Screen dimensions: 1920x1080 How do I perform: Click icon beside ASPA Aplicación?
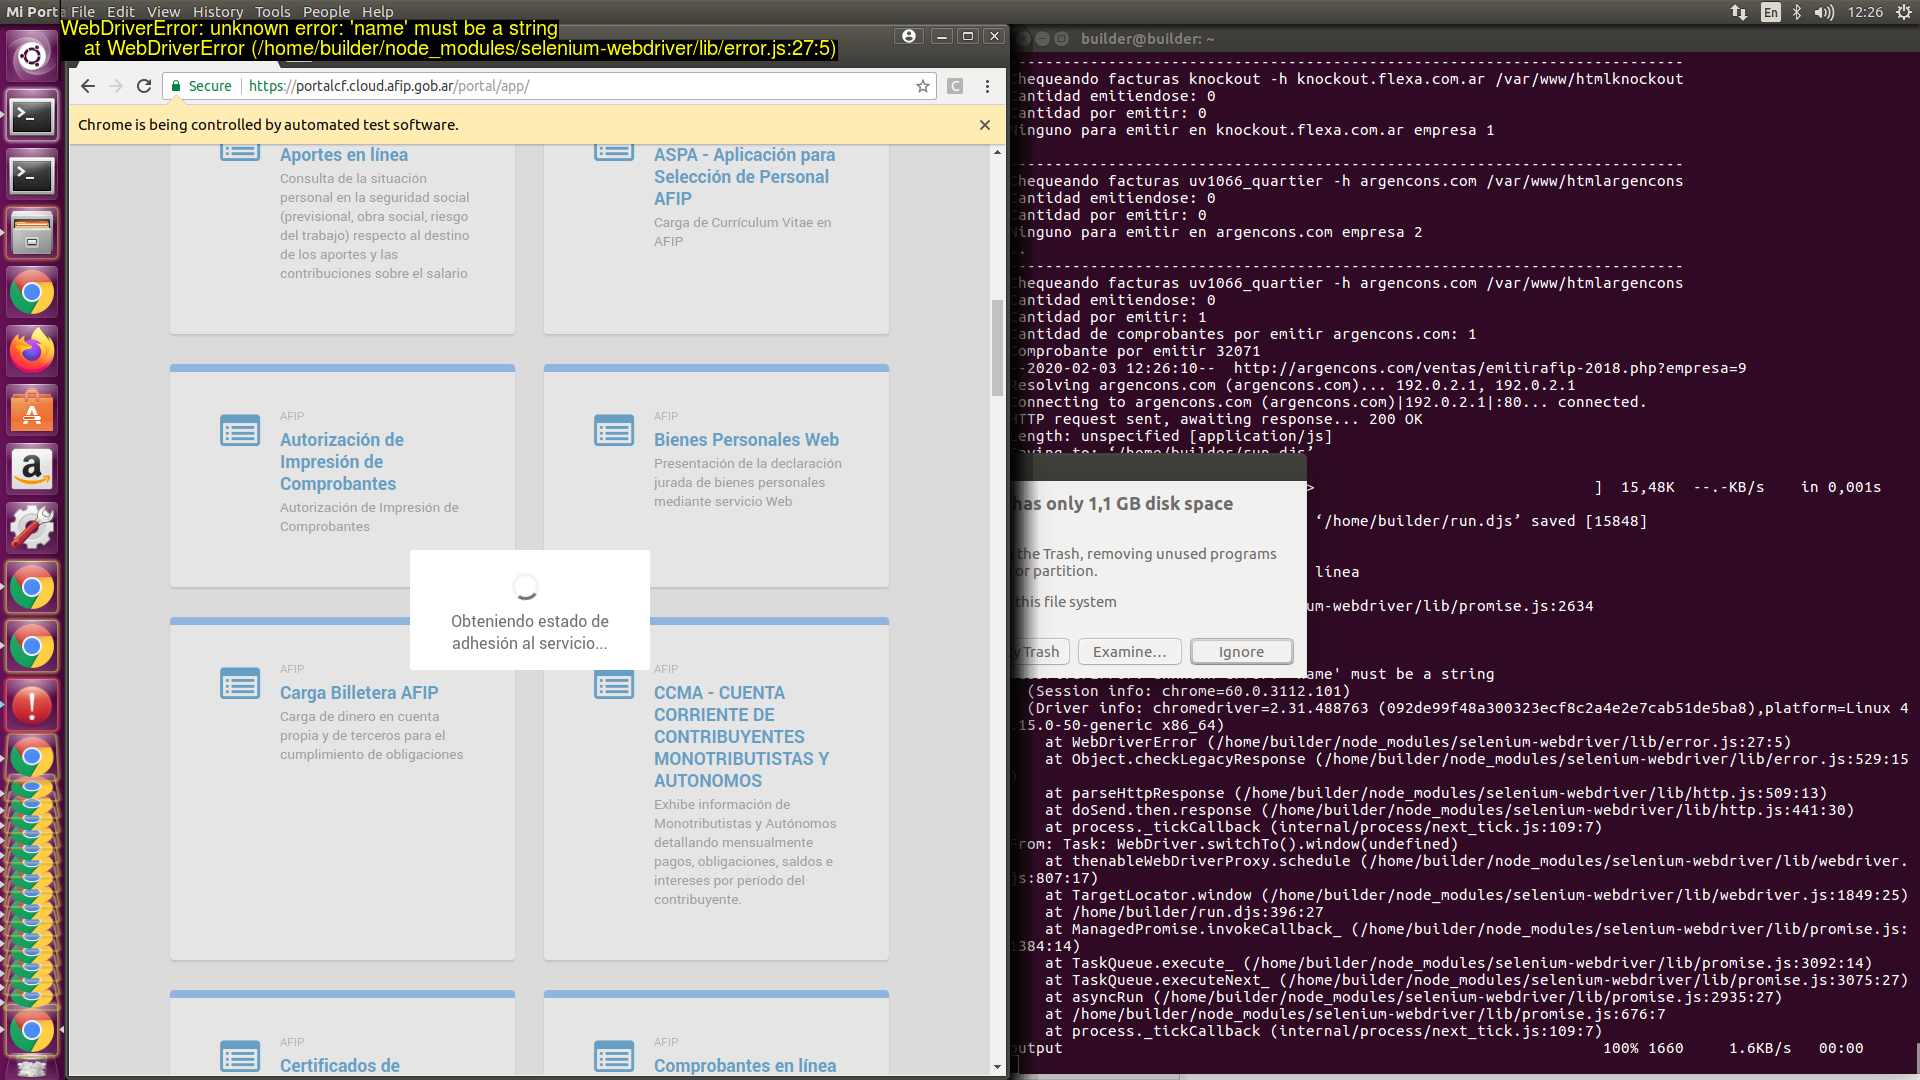(x=614, y=152)
